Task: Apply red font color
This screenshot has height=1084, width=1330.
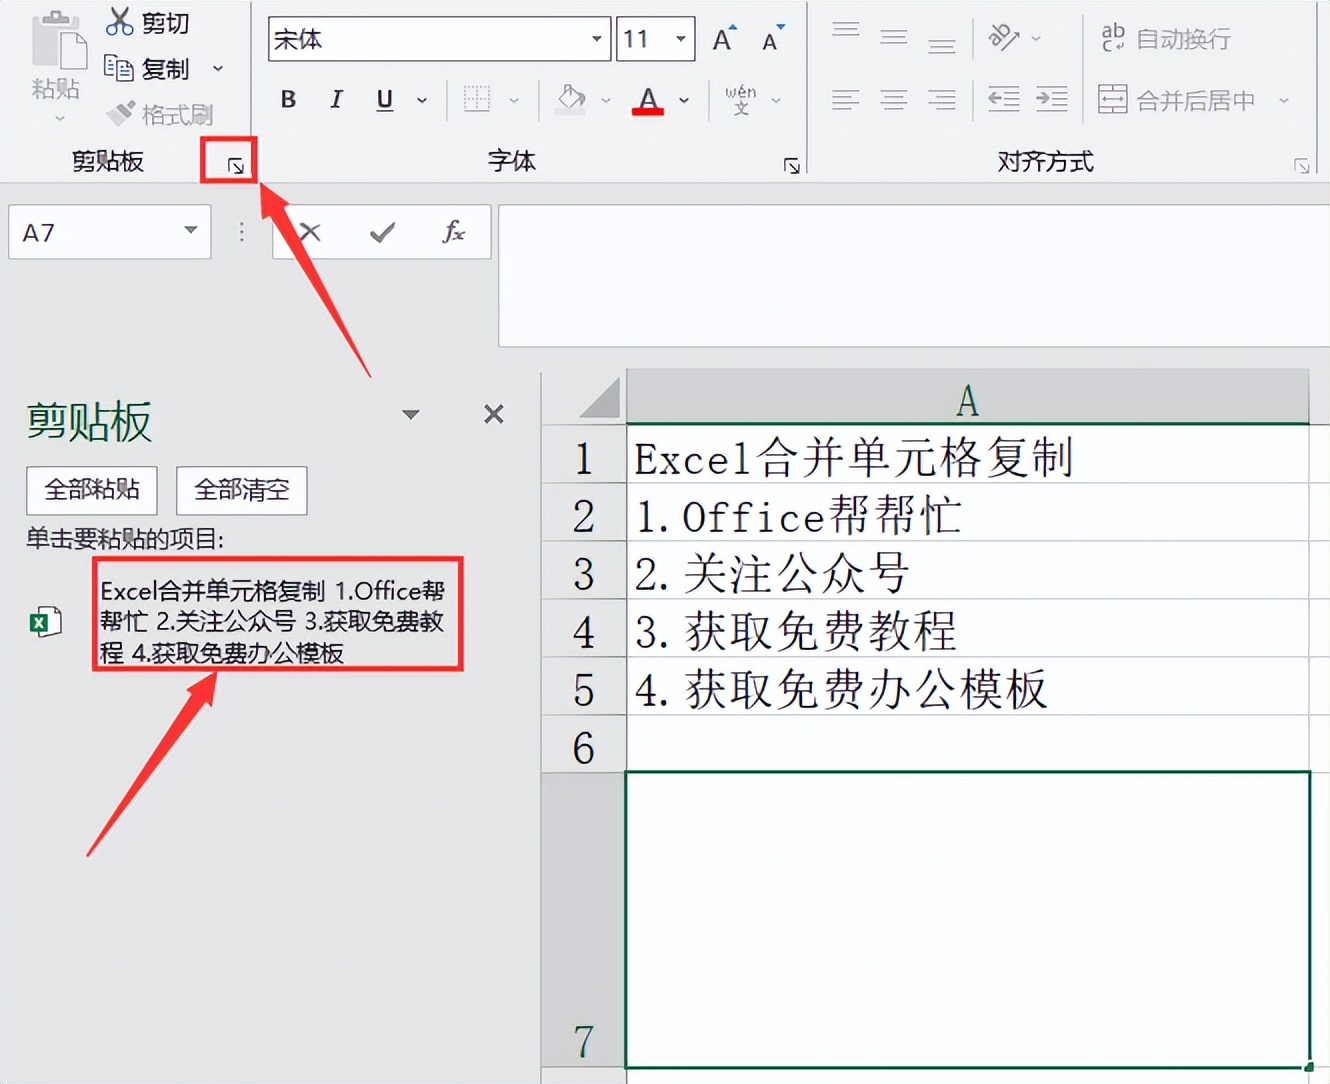Action: (648, 100)
